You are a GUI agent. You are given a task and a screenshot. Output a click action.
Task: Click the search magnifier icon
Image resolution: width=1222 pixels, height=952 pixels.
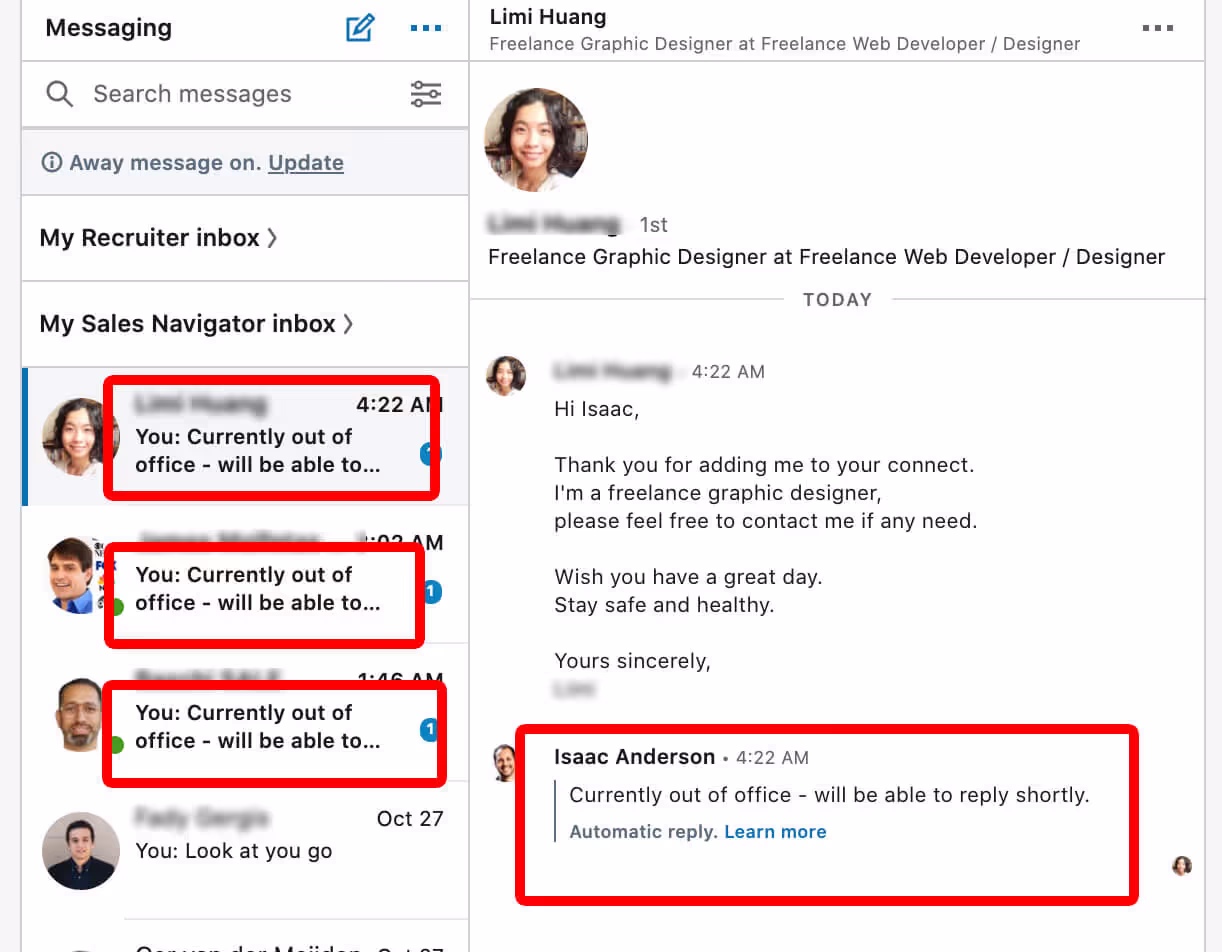tap(60, 94)
